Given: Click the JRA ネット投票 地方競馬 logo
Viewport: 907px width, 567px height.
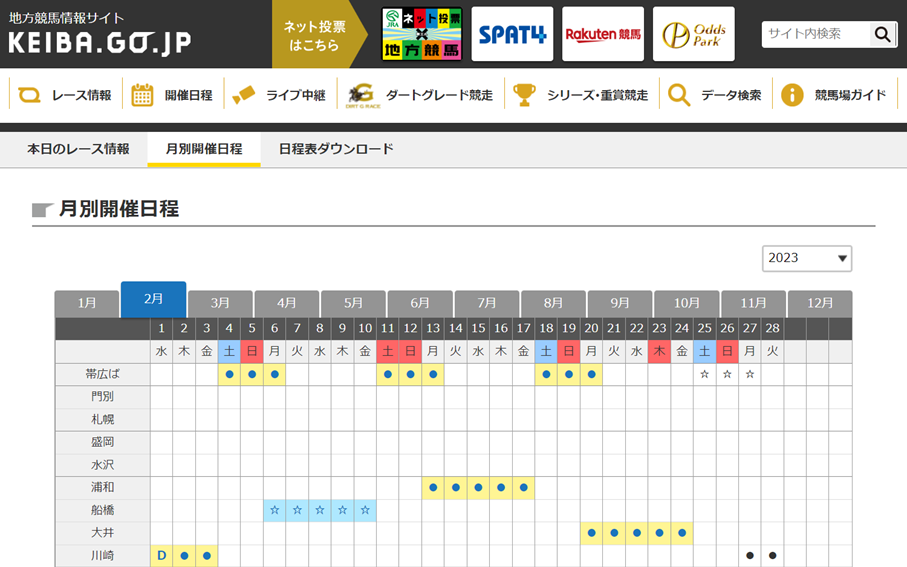Looking at the screenshot, I should click(421, 35).
